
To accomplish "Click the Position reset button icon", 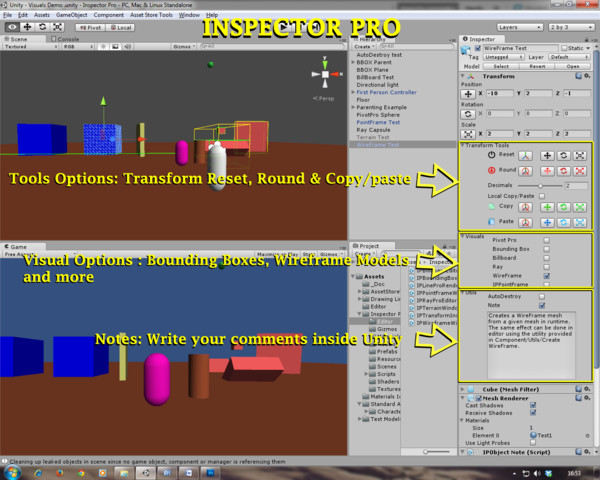I will point(468,94).
